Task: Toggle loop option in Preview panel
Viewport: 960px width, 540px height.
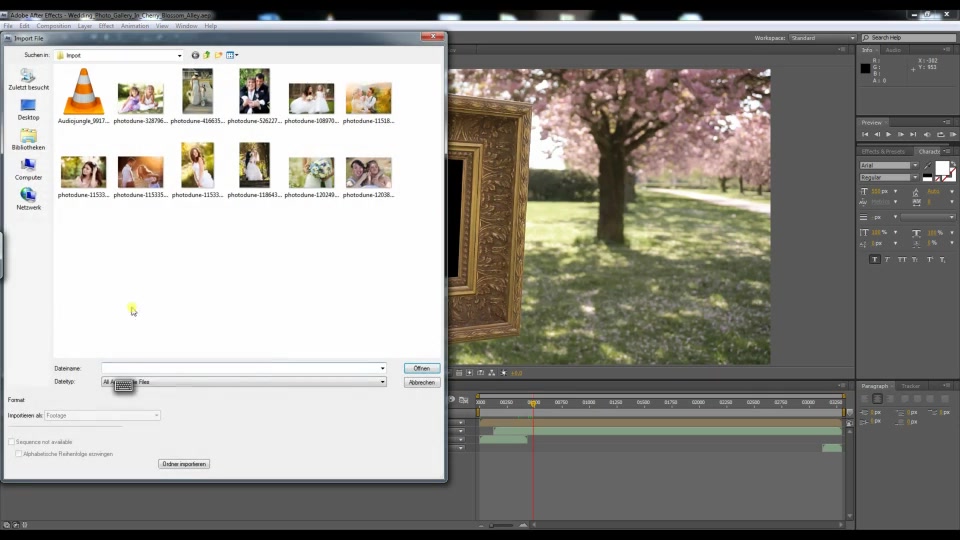Action: (x=940, y=135)
